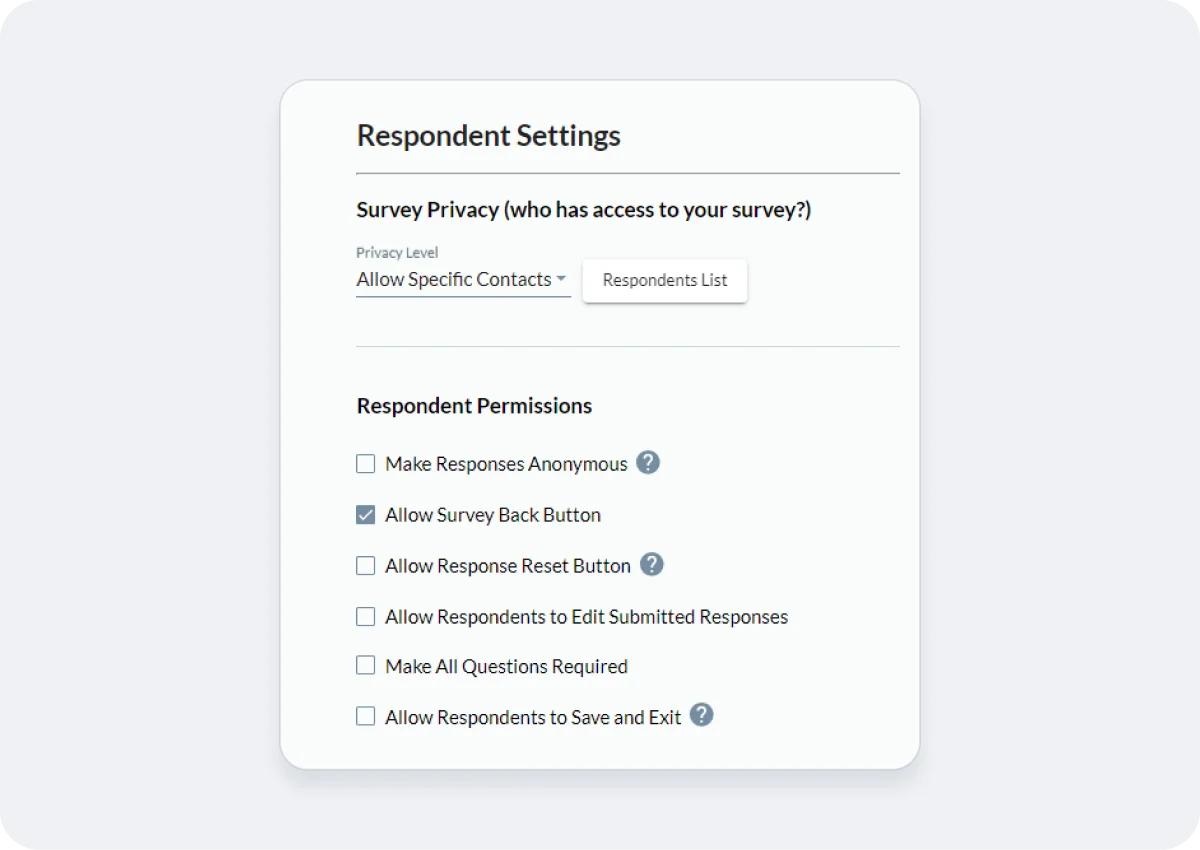Click the Allow Survey Back Button label text
Image resolution: width=1200 pixels, height=850 pixels.
[493, 515]
